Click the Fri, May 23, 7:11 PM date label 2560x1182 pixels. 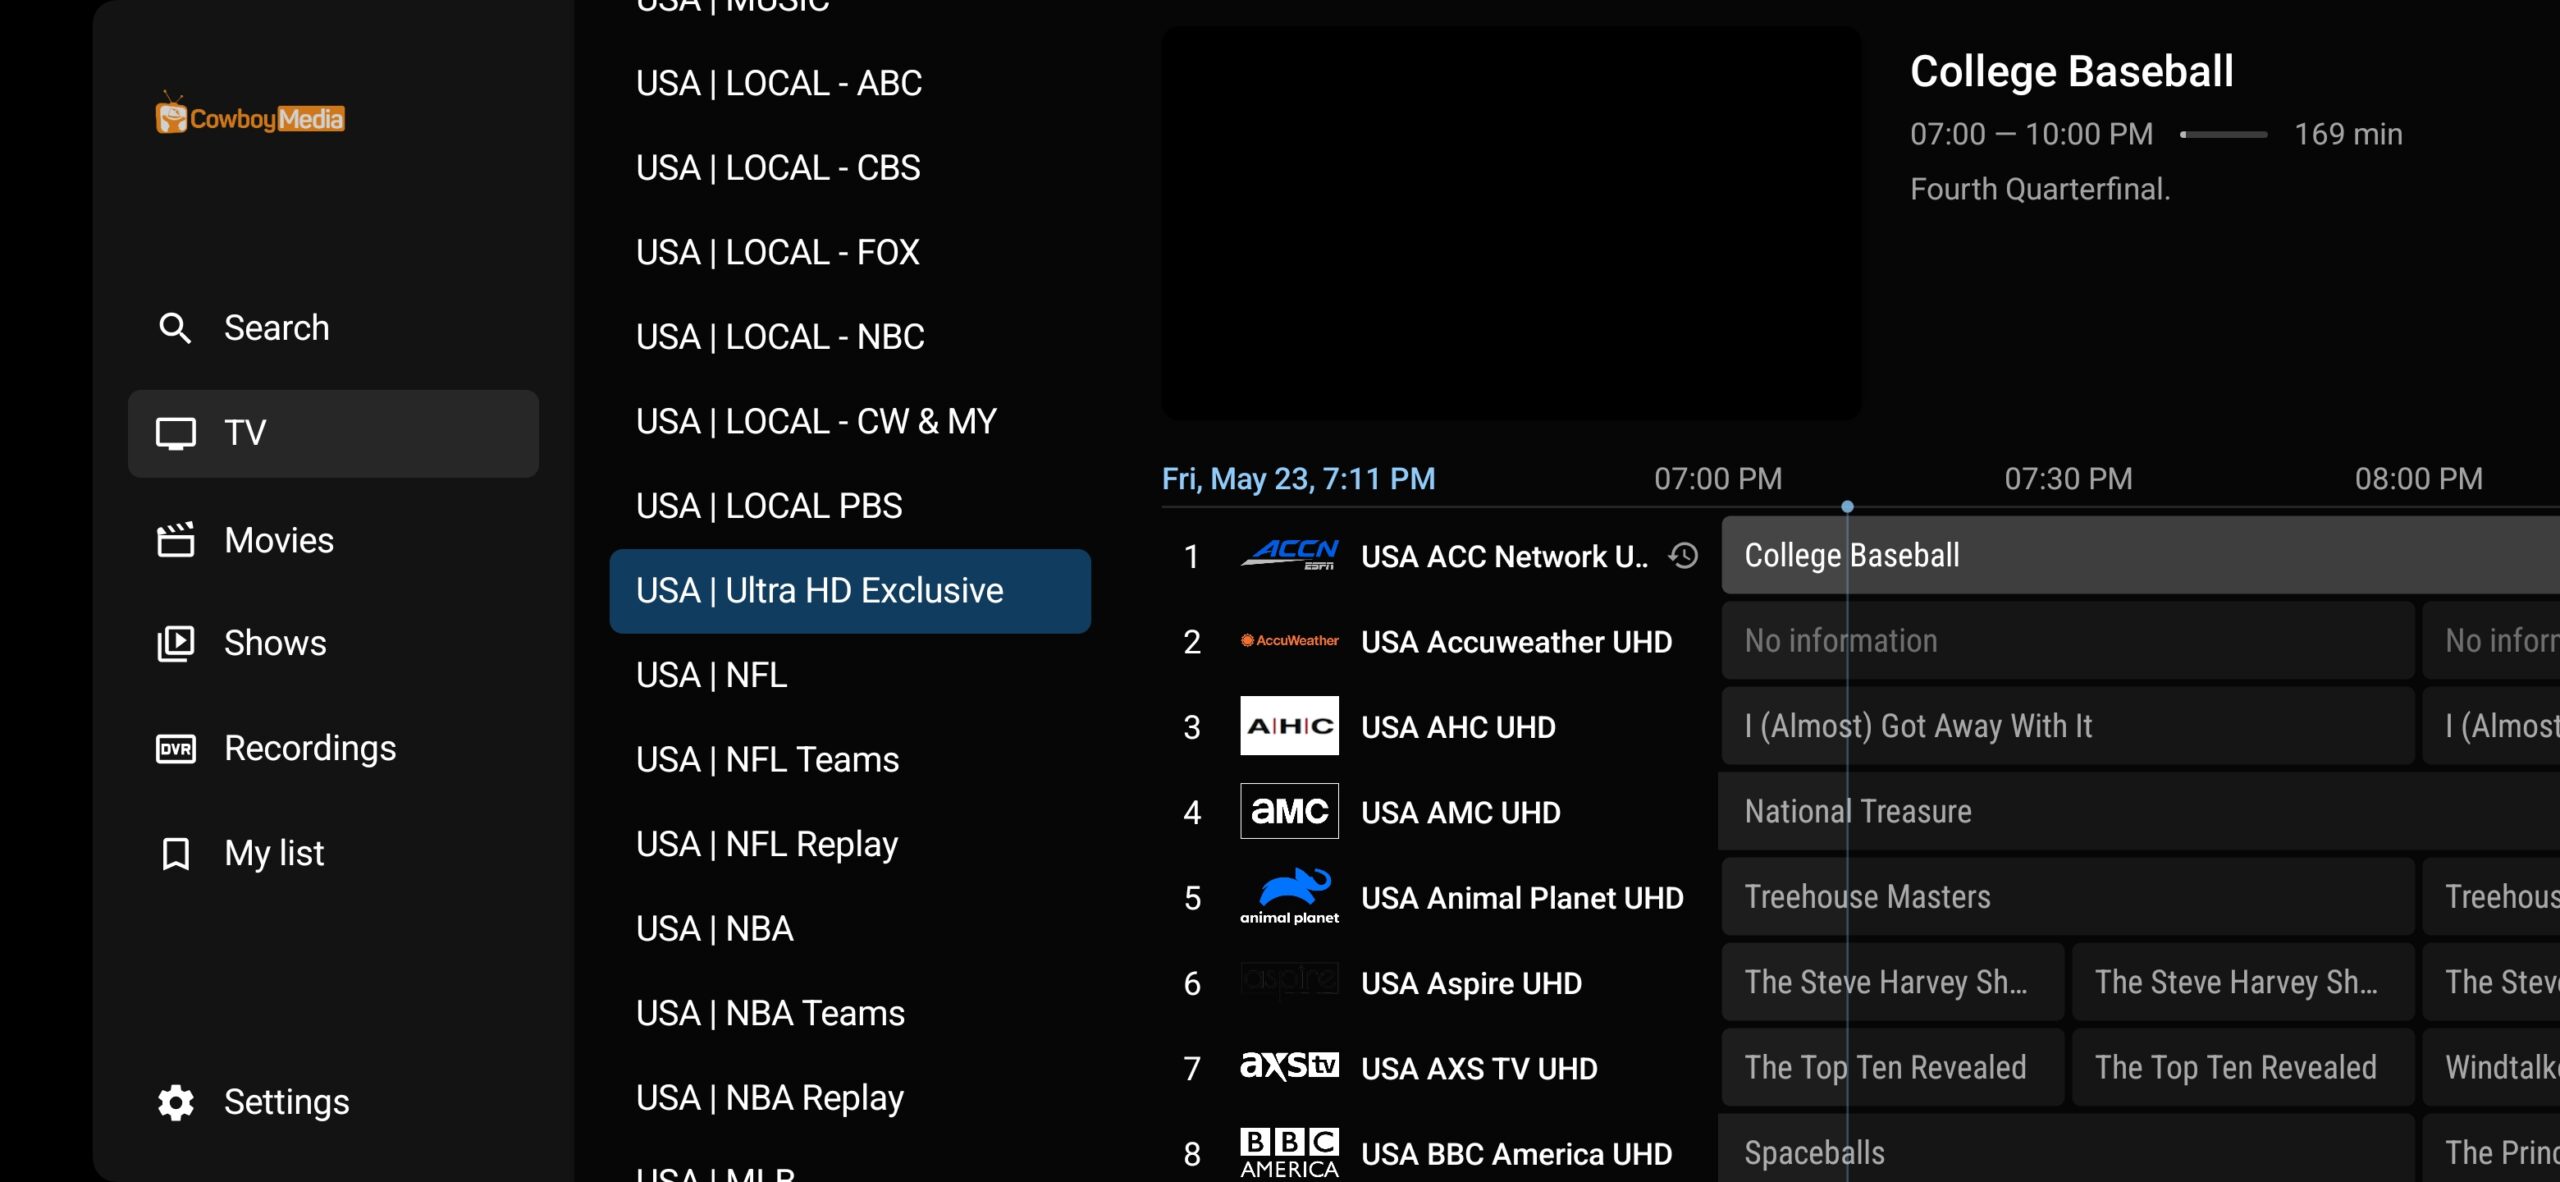(x=1298, y=479)
